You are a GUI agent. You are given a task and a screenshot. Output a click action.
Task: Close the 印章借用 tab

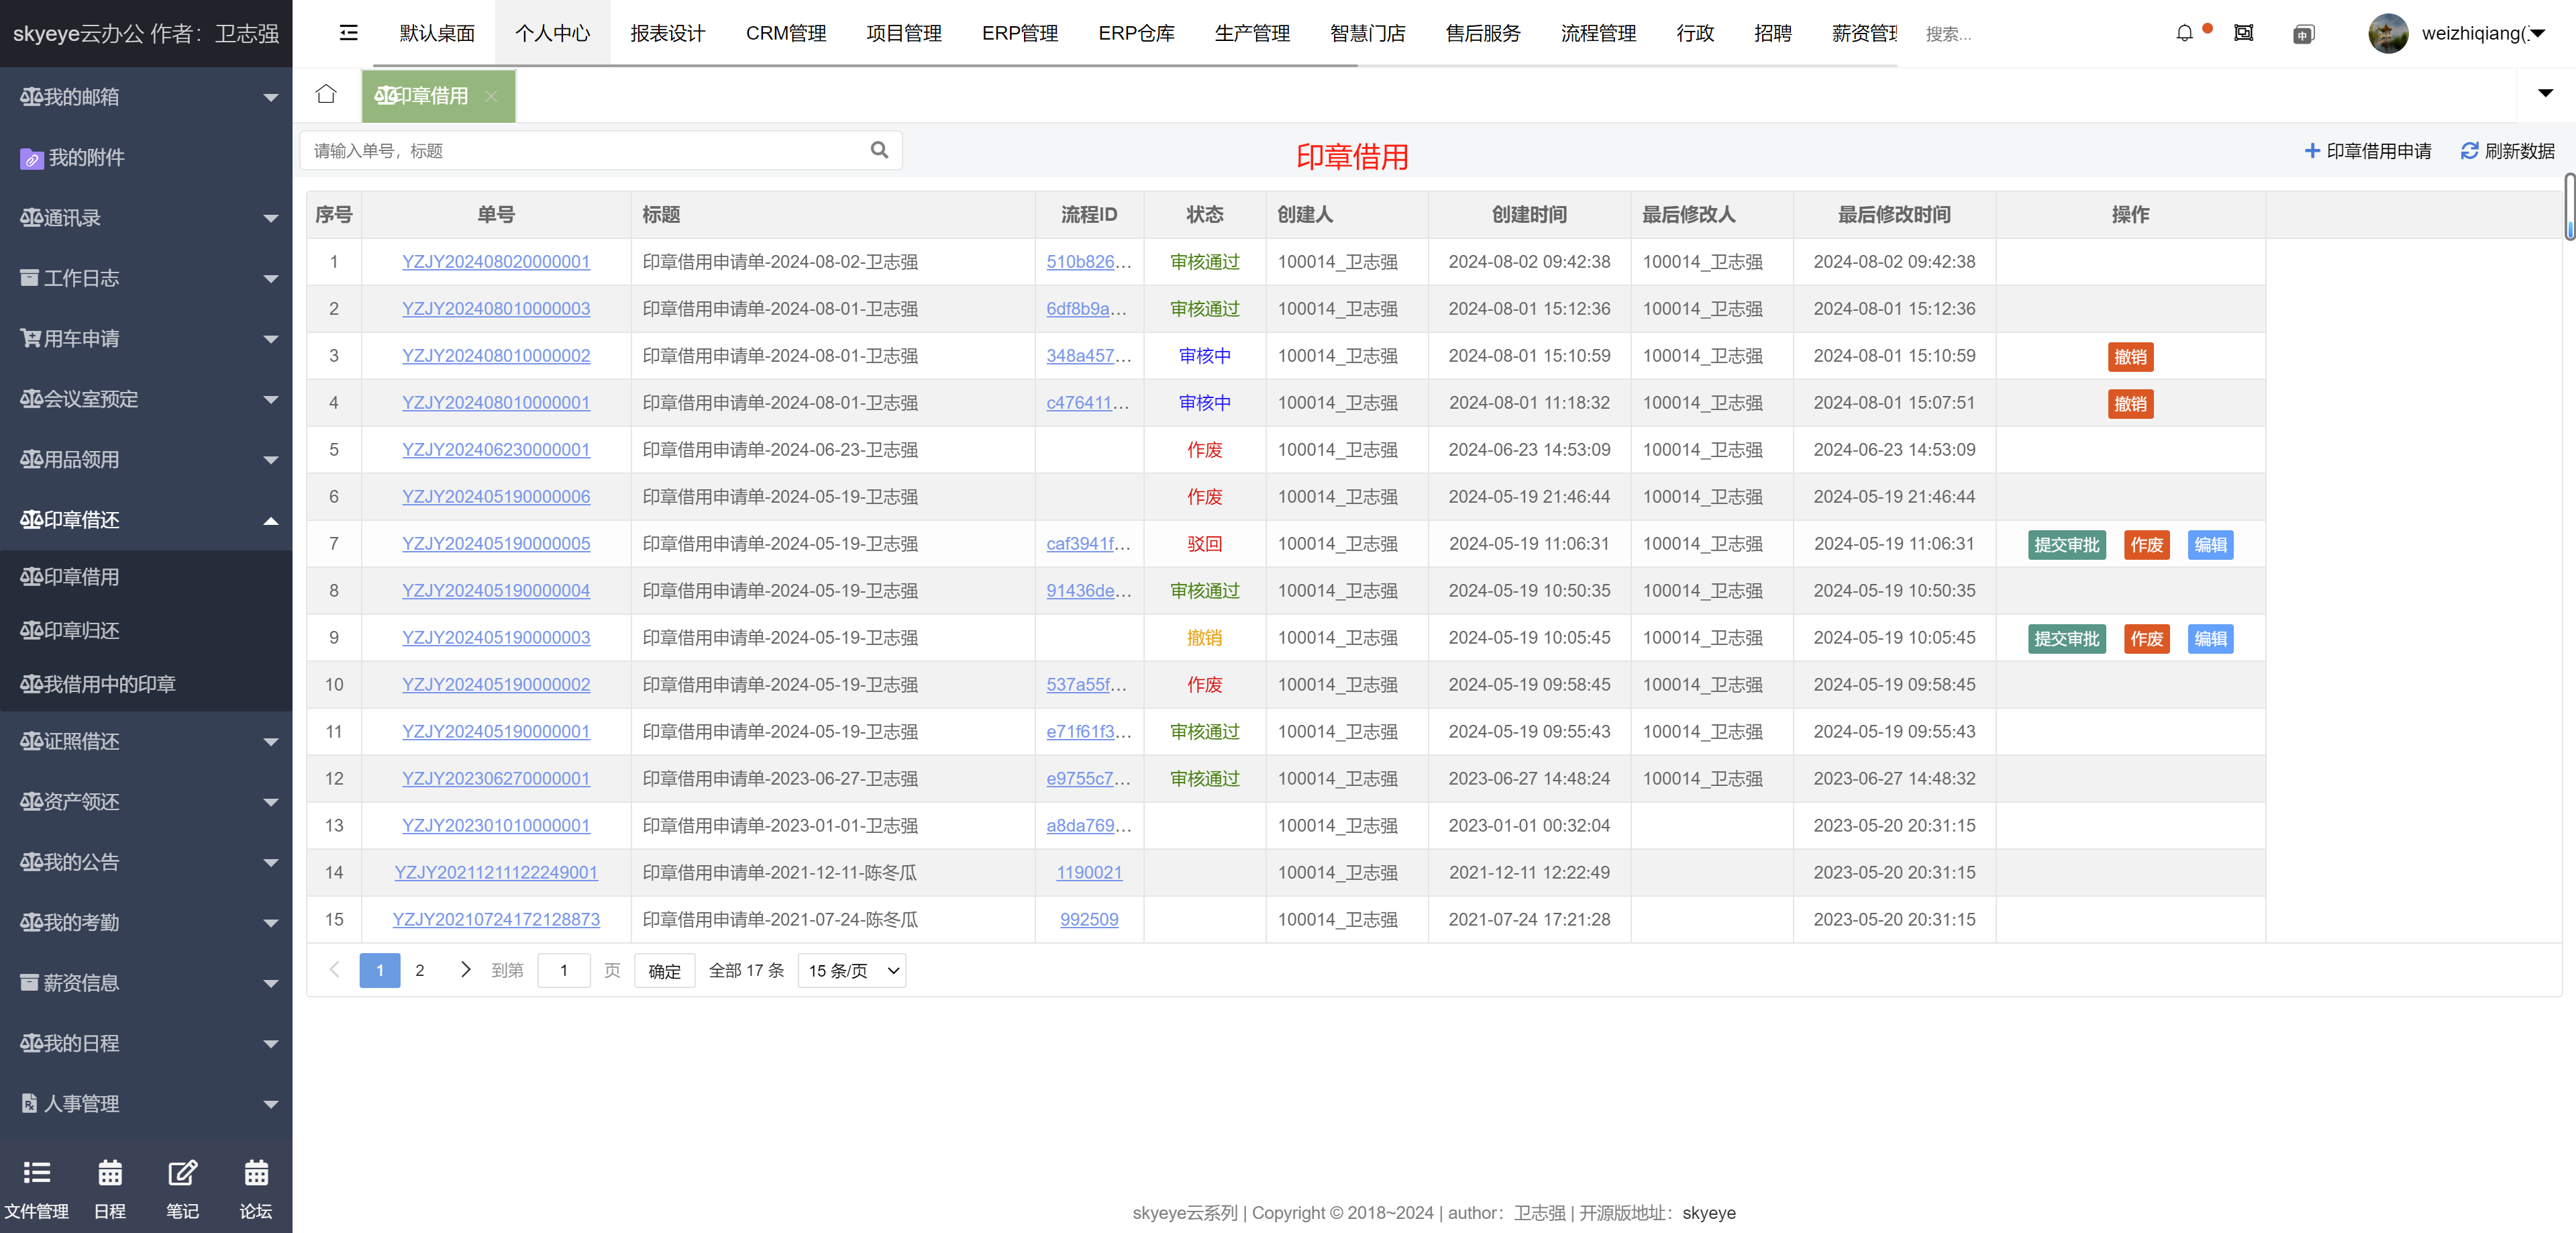point(491,96)
